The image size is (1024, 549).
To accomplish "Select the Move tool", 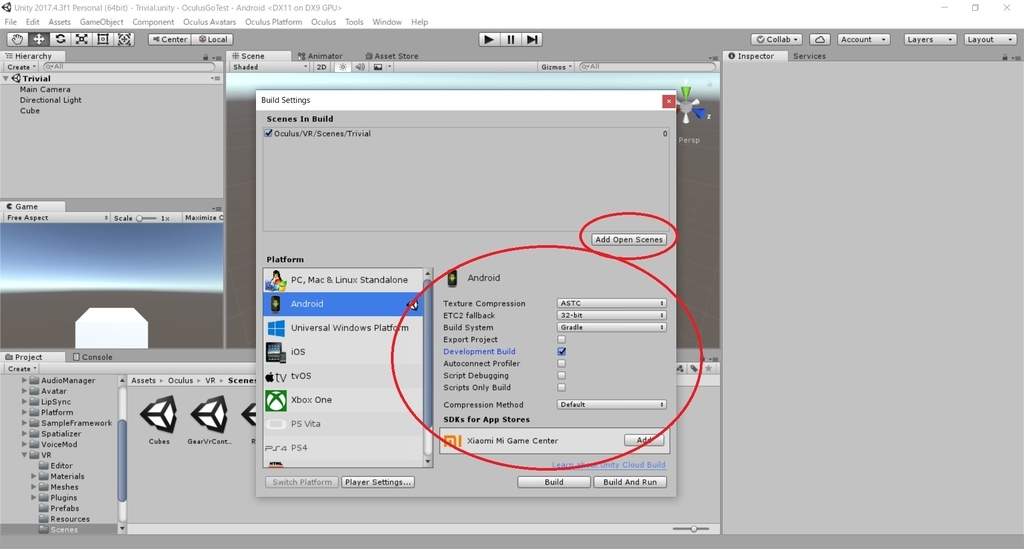I will [39, 39].
